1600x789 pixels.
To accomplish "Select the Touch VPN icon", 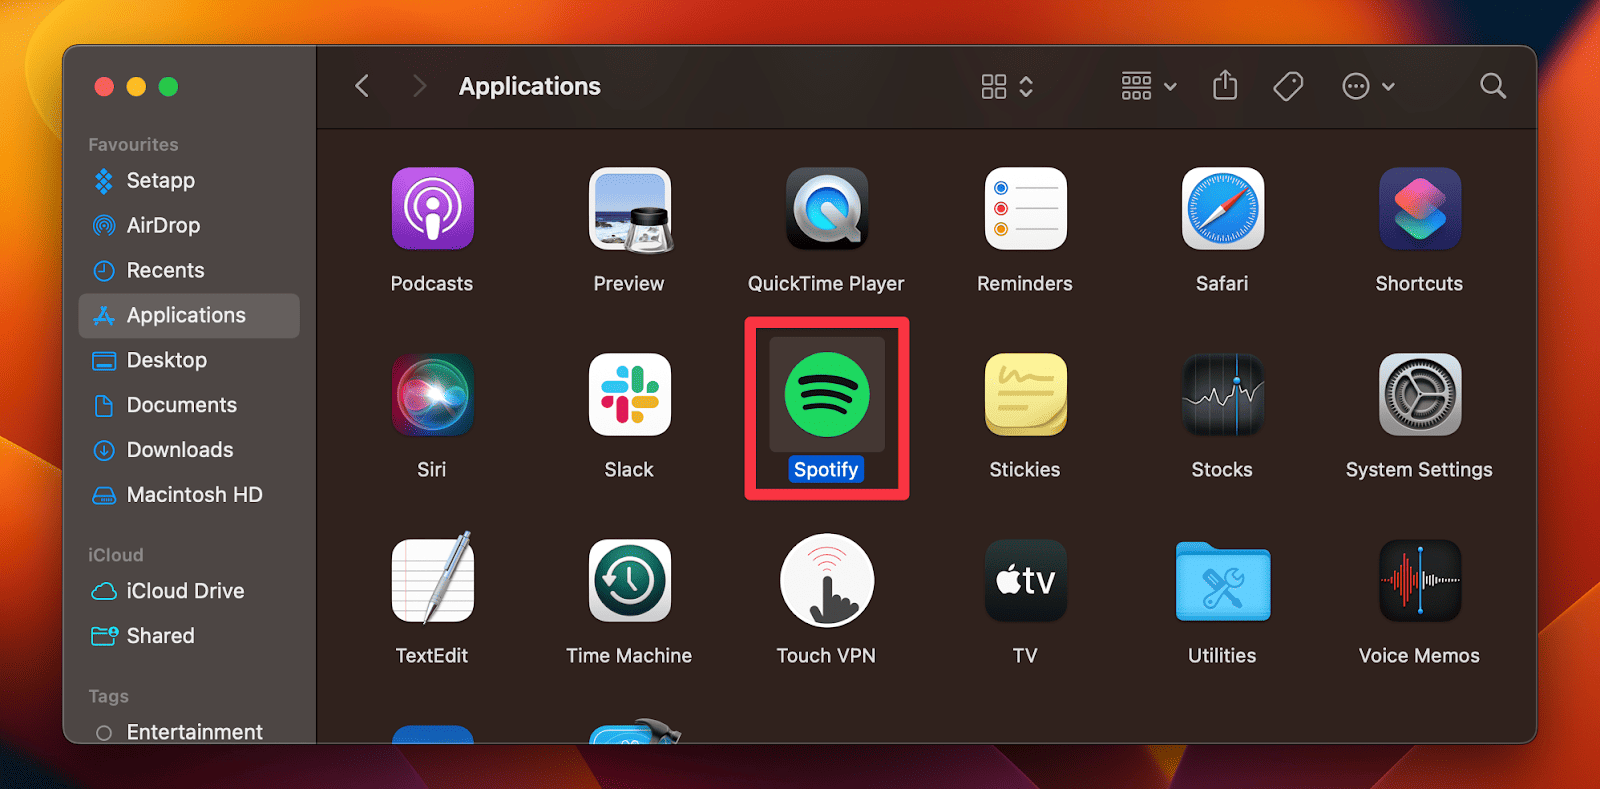I will [827, 581].
